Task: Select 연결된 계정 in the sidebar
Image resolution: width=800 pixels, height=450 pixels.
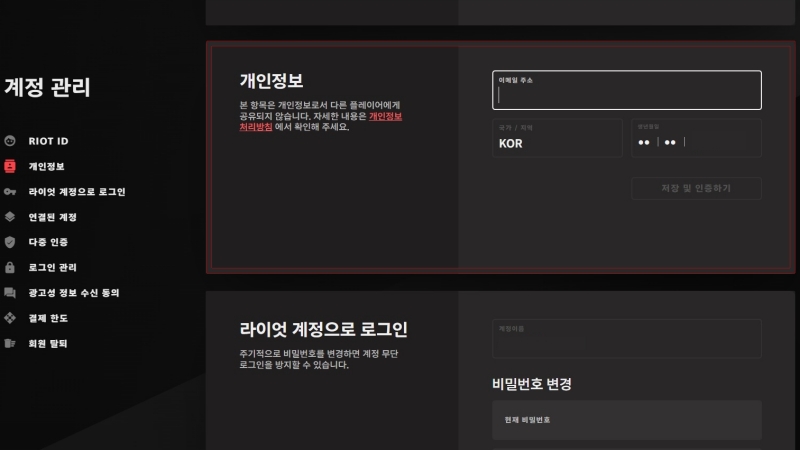Action: tap(53, 217)
